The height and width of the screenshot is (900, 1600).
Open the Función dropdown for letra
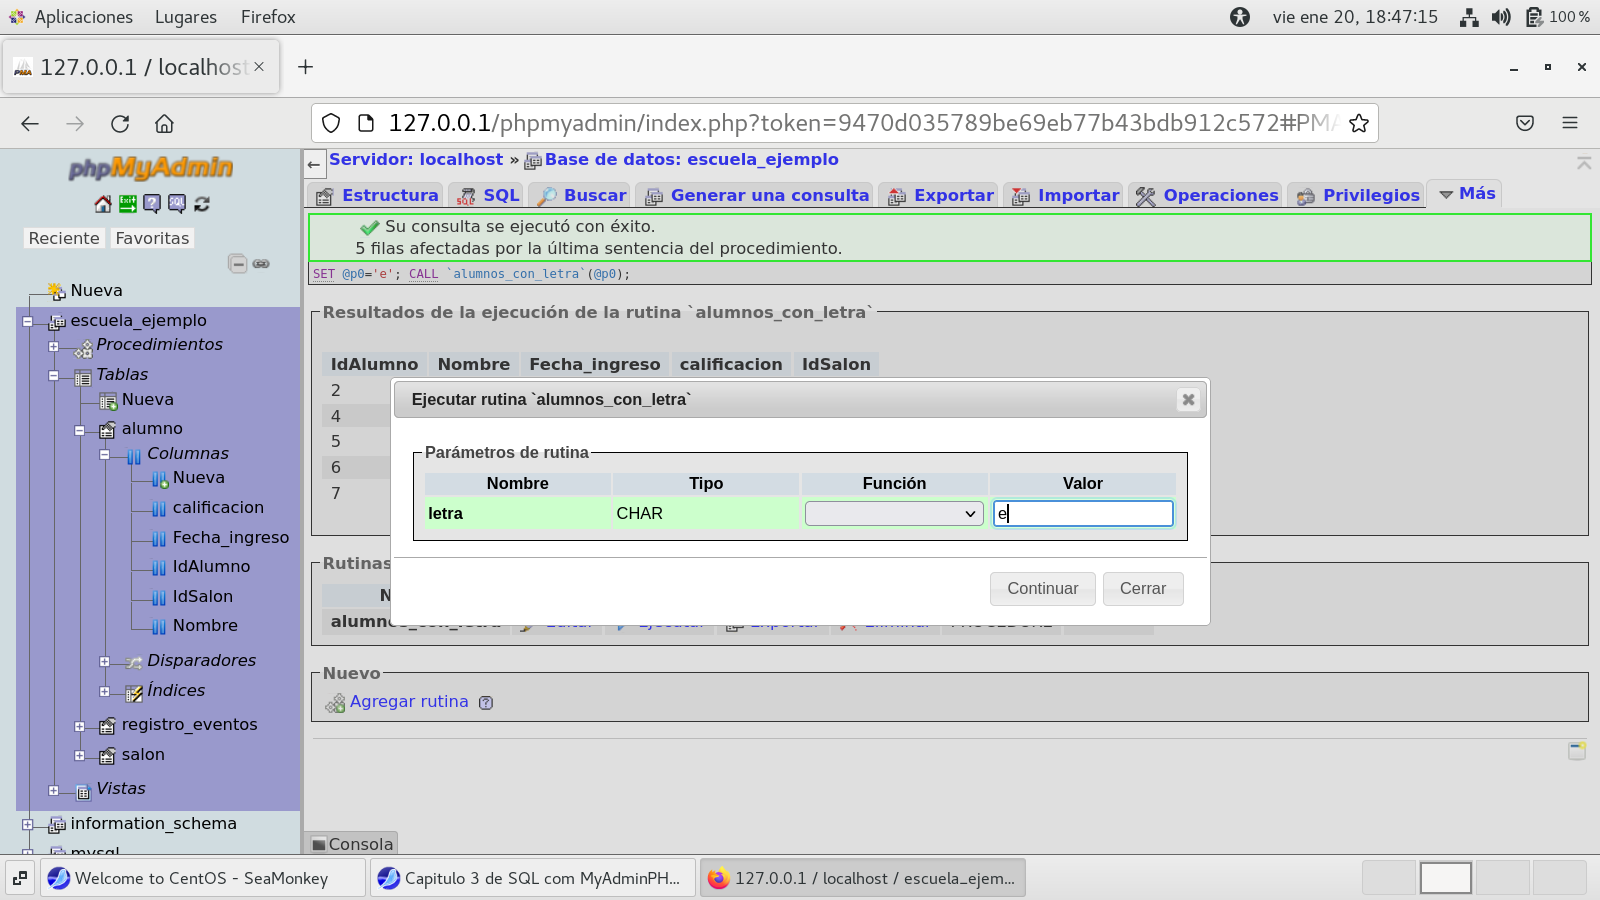(894, 514)
